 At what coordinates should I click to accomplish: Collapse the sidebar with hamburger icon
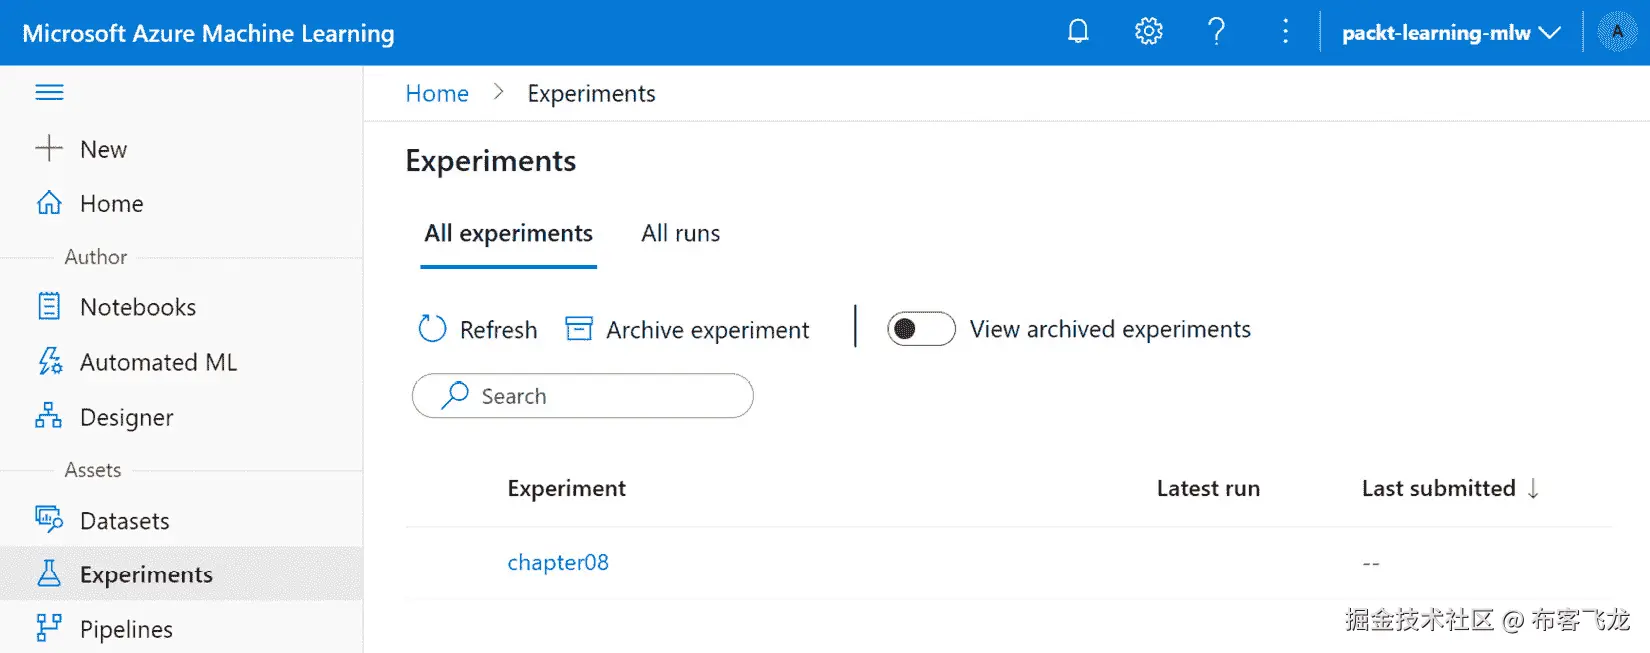click(49, 93)
